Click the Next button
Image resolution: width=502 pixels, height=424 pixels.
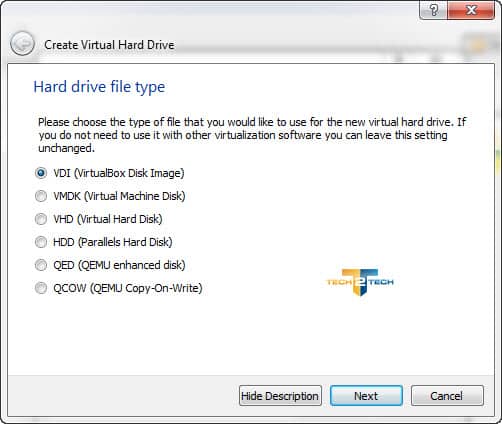(366, 396)
